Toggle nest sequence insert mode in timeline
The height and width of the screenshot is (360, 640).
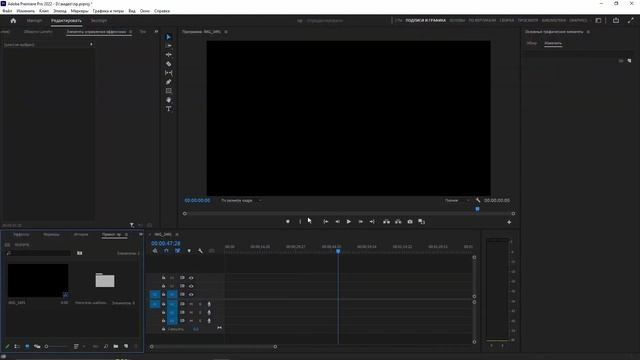(155, 251)
